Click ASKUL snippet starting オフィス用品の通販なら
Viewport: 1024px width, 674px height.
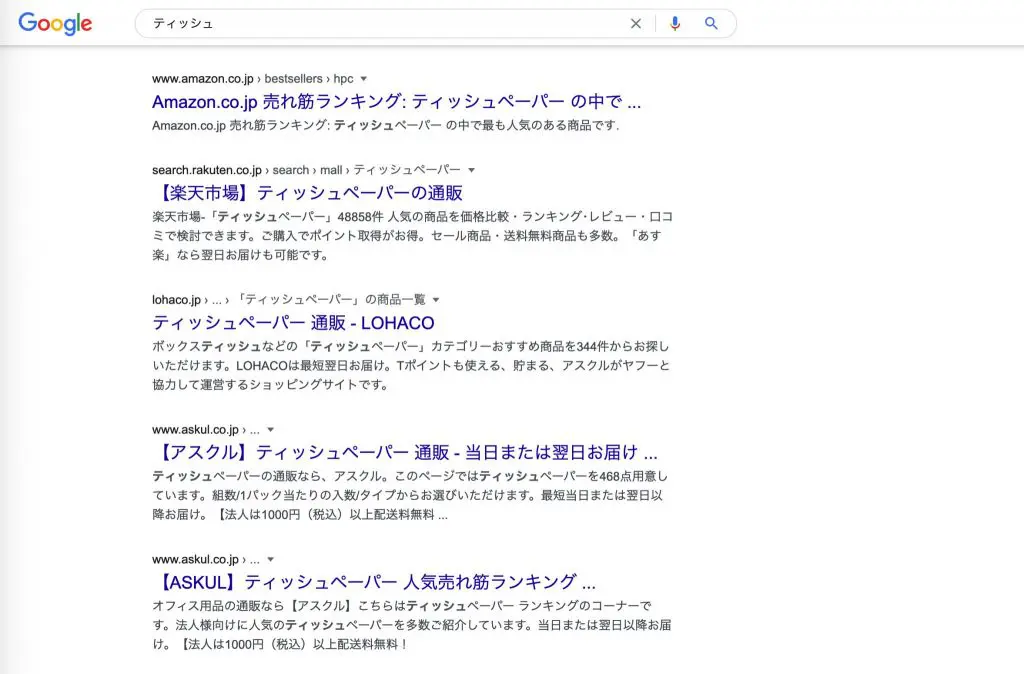click(x=412, y=625)
